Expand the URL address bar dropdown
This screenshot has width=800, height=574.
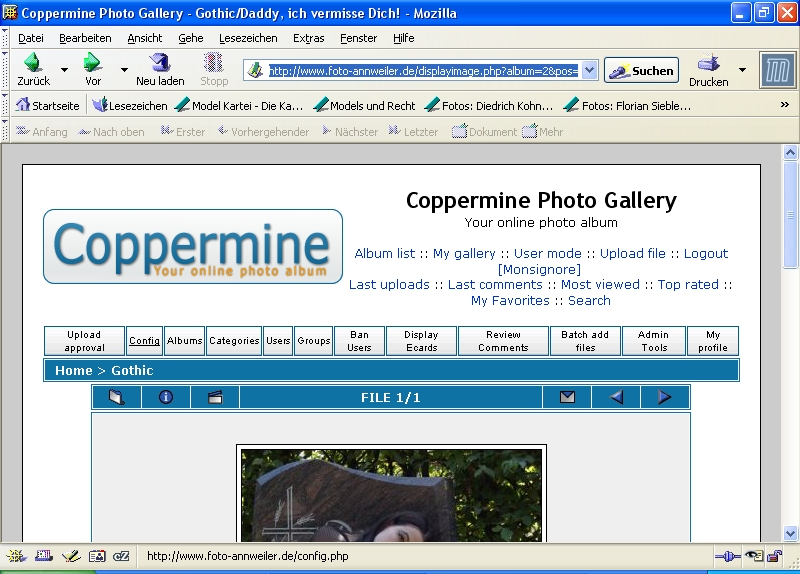pos(589,70)
